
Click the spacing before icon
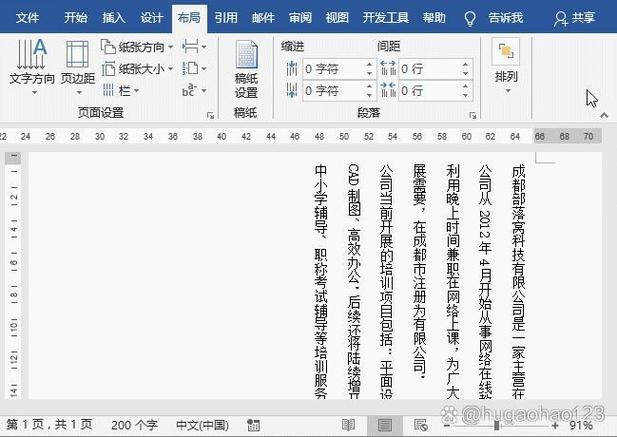pyautogui.click(x=388, y=69)
